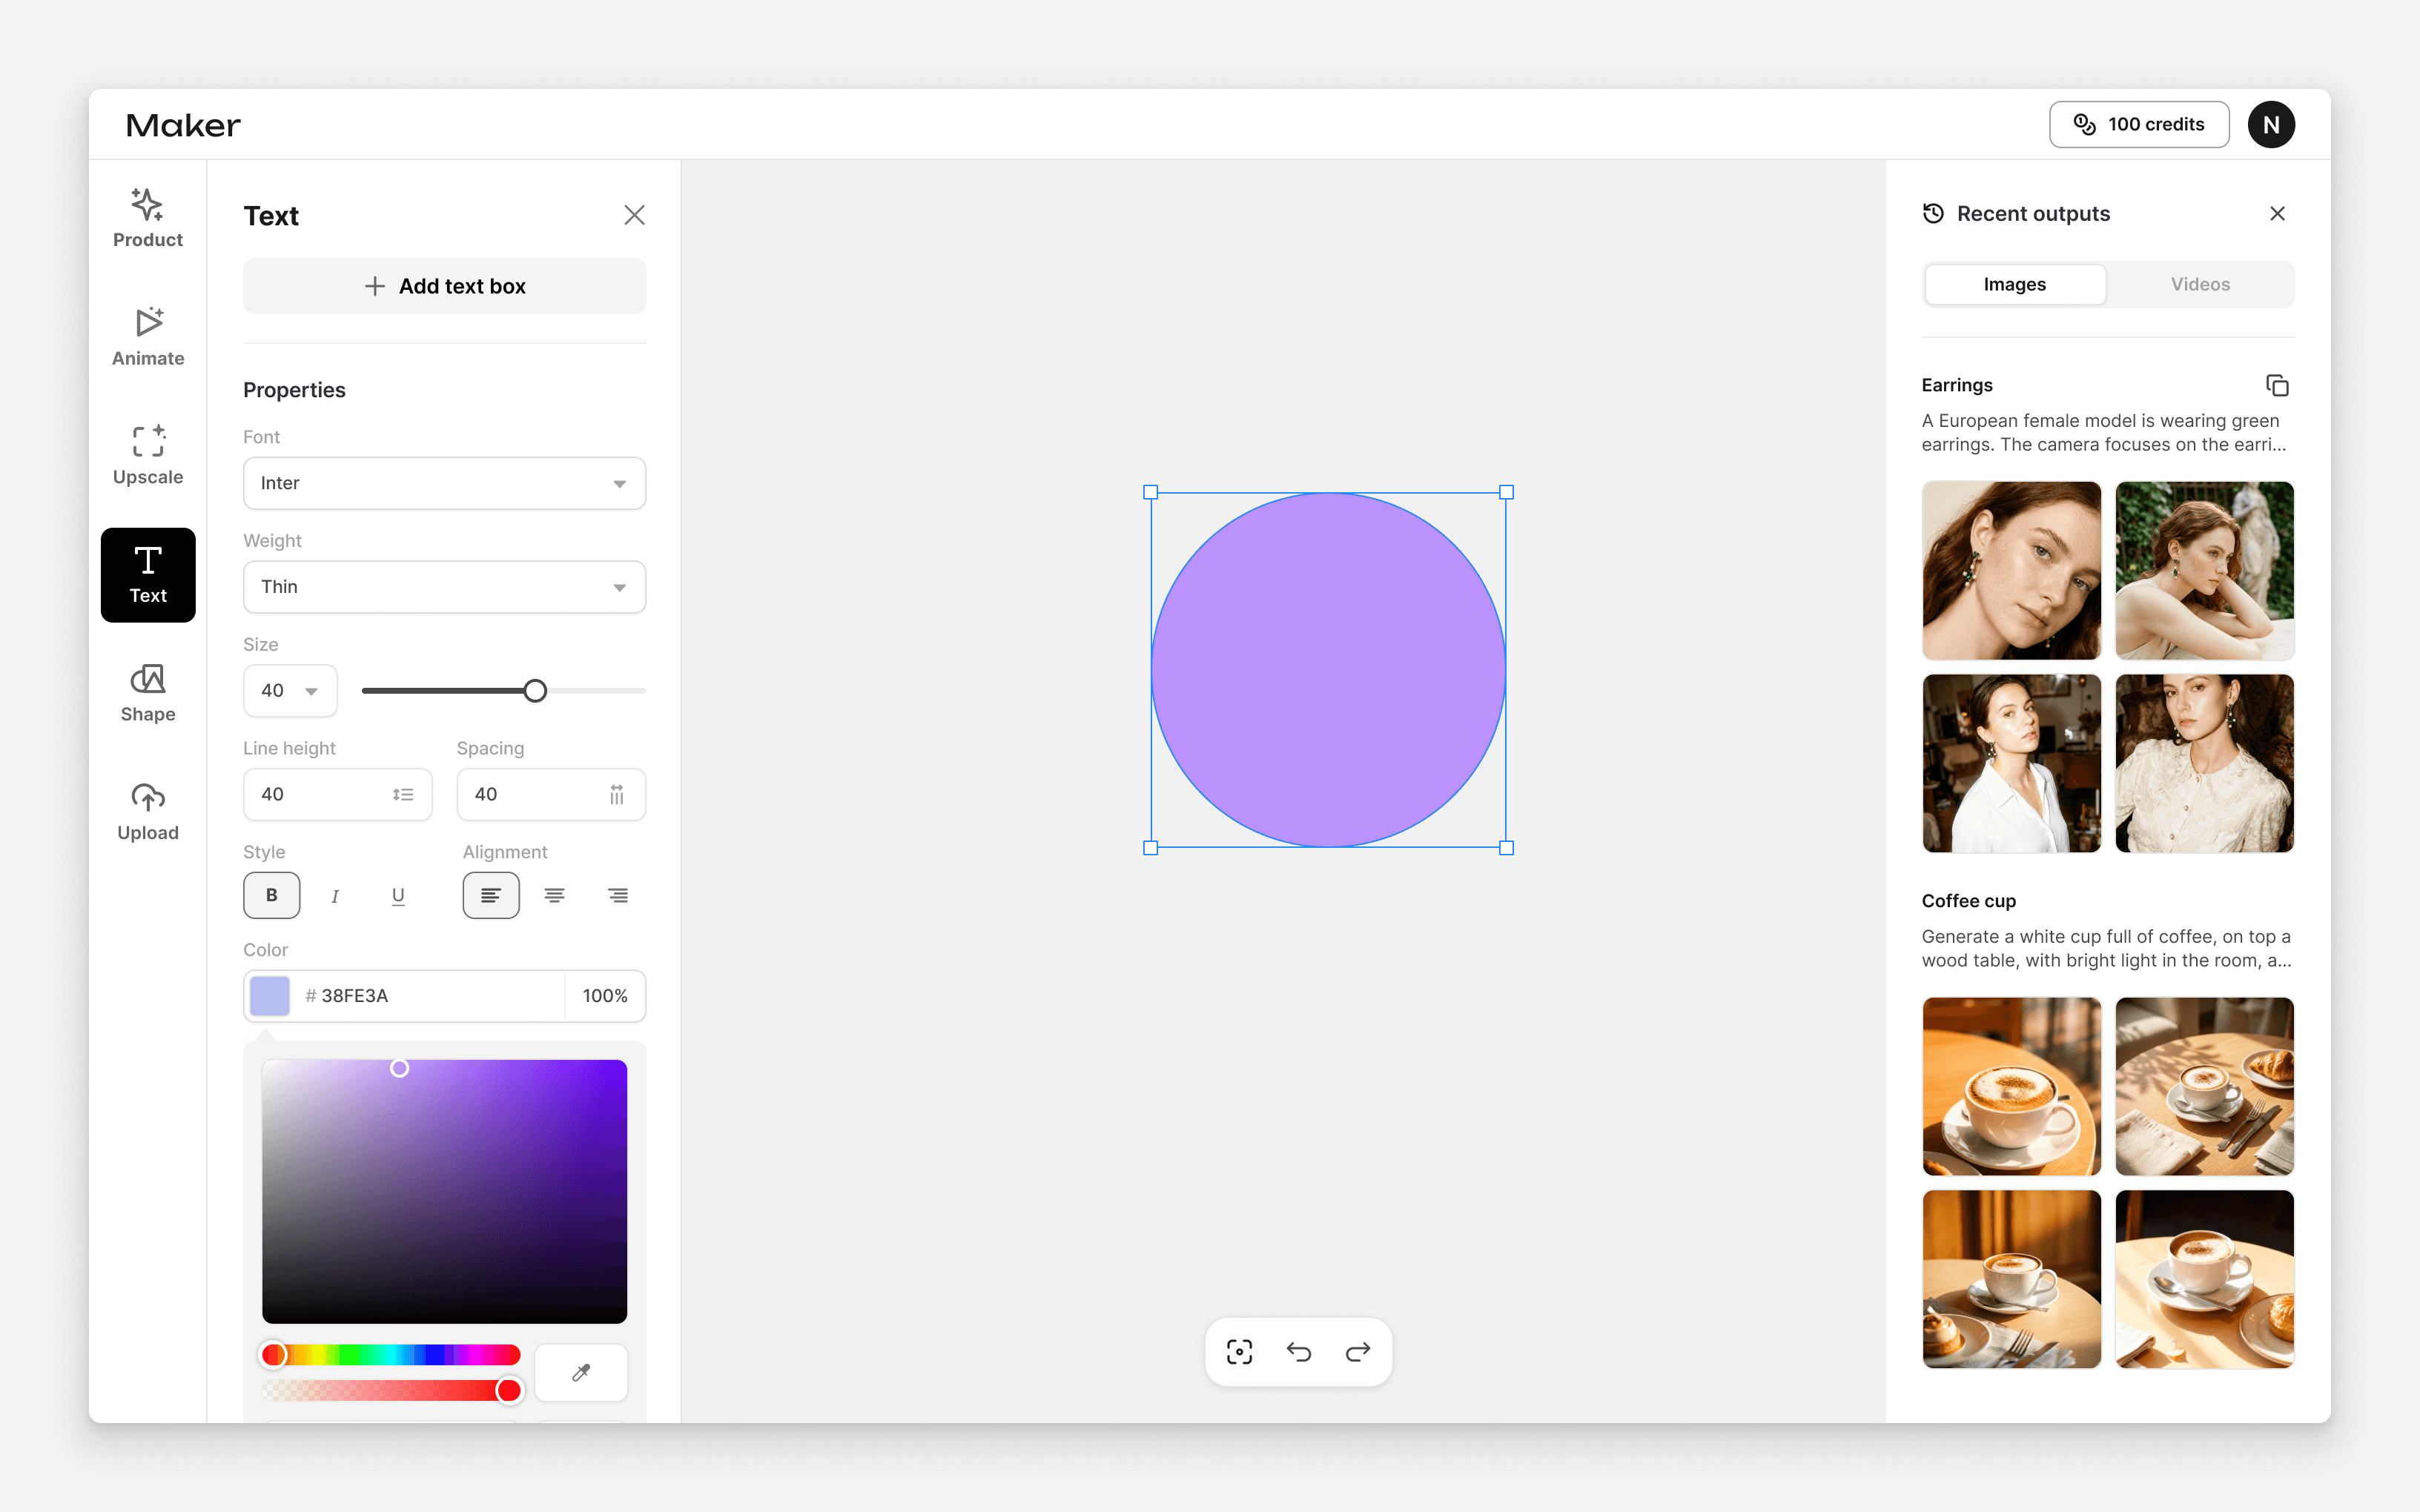Click the fit-to-screen focus icon
Screen dimensions: 2420x1512
point(1239,1352)
